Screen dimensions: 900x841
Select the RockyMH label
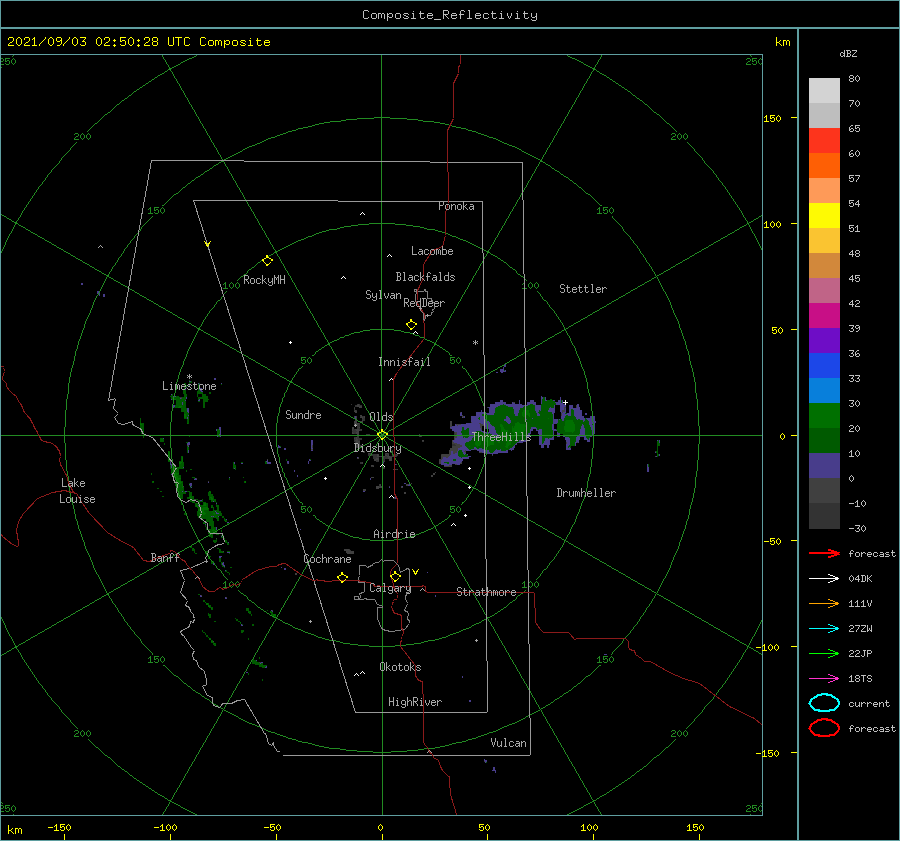(264, 280)
